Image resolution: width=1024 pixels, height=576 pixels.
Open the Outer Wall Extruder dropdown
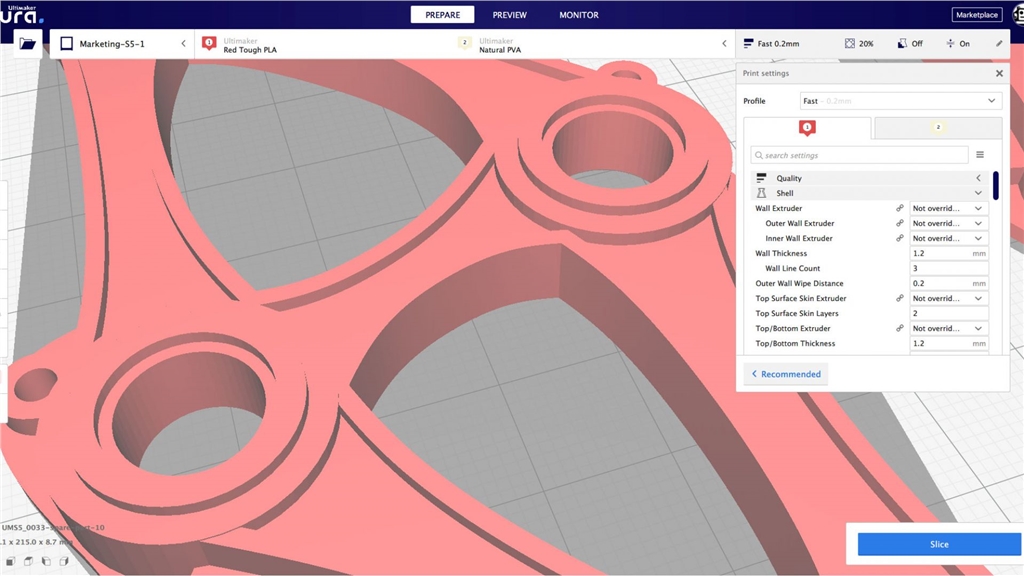tap(948, 223)
